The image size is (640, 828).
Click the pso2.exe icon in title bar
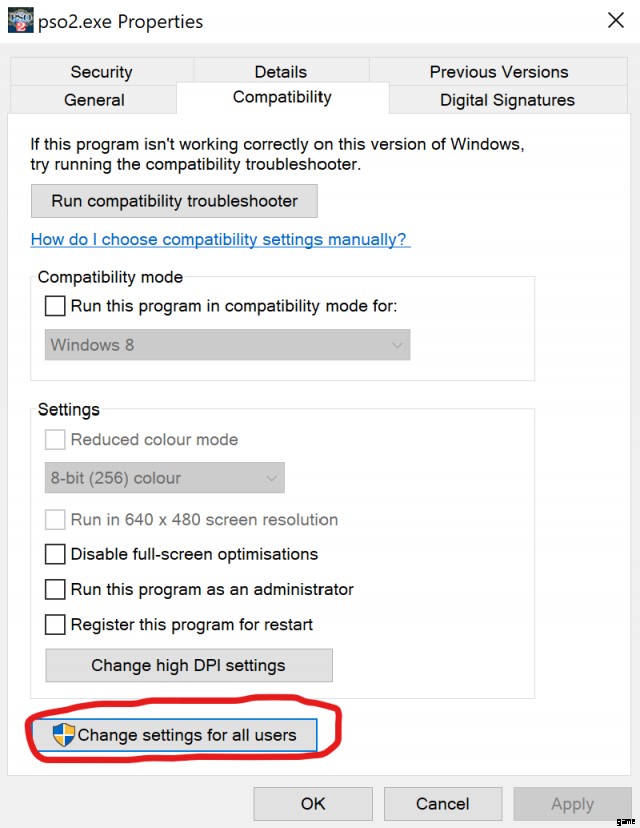tap(21, 20)
